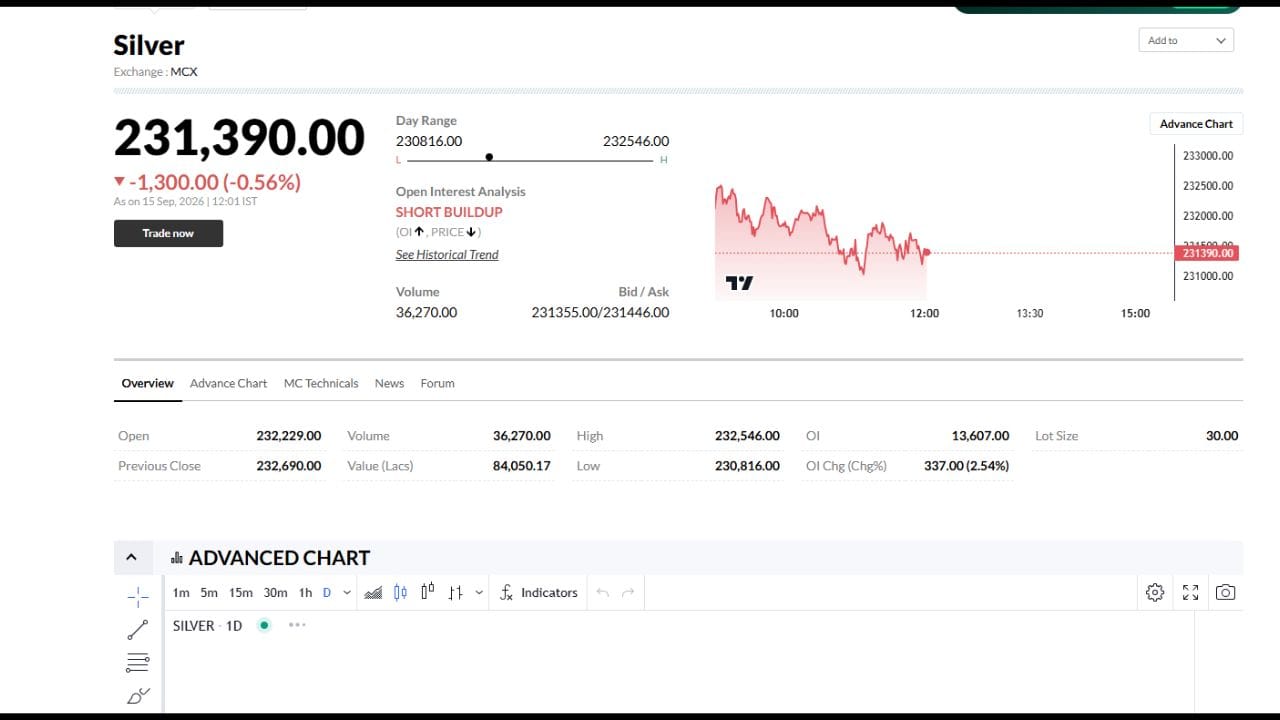
Task: Set chart interval to 5m
Action: pos(209,593)
